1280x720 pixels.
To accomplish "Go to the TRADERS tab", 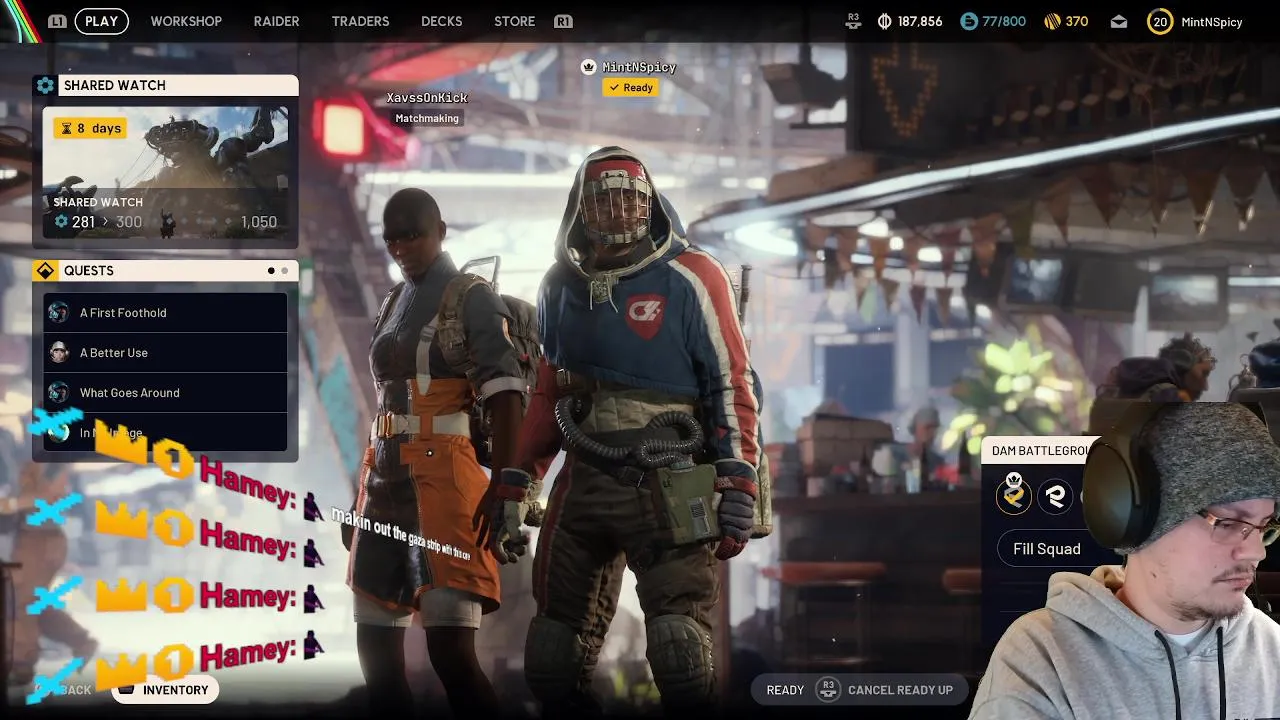I will click(360, 21).
